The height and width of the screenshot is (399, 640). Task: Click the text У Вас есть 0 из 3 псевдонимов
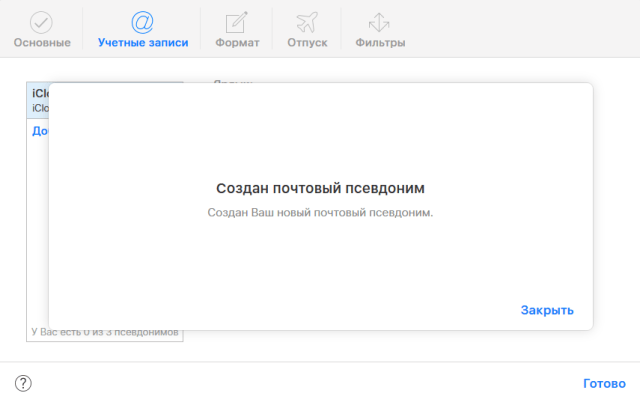click(x=105, y=332)
